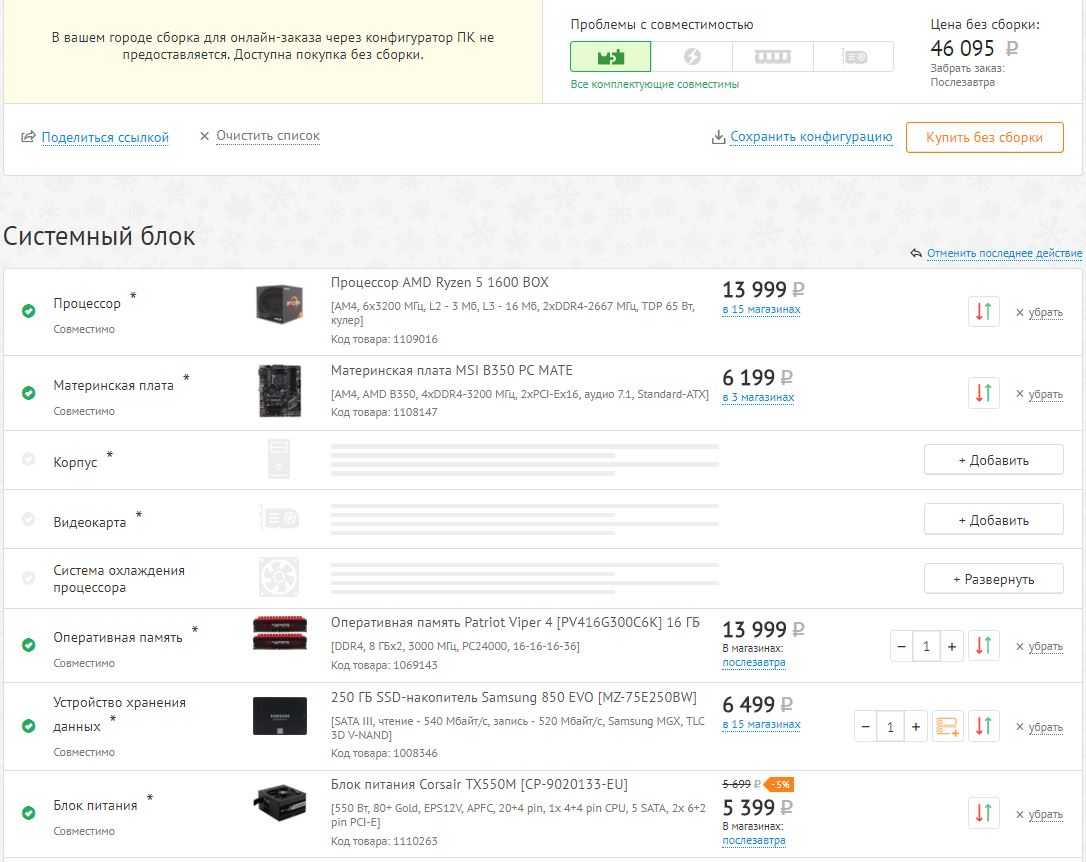Click the RAM quantity input field
Viewport: 1086px width, 862px height.
click(x=927, y=647)
